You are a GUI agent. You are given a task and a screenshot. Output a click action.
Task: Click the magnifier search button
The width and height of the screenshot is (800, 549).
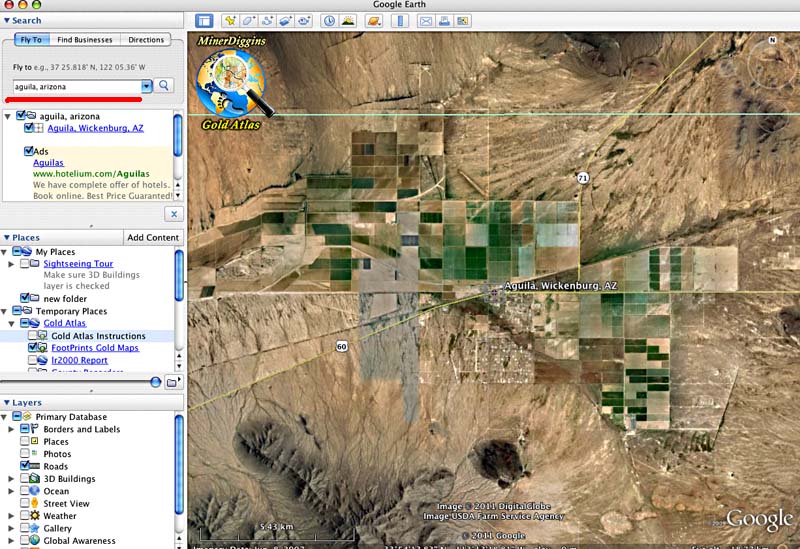click(x=164, y=86)
